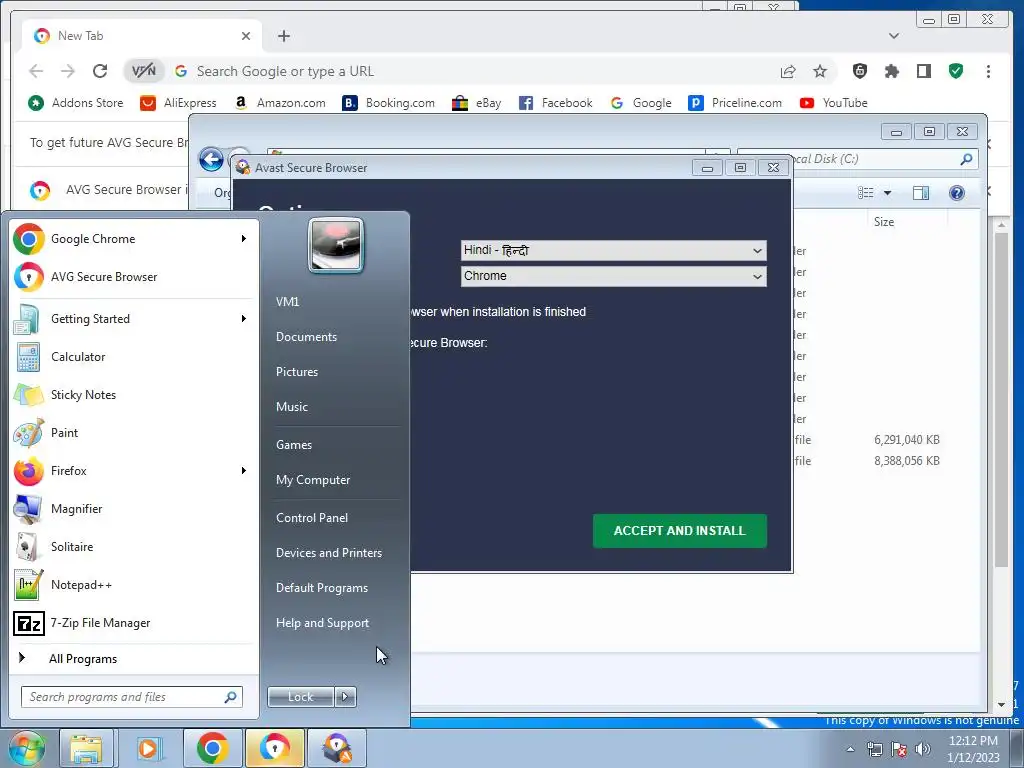Open Sticky Notes from Start menu
The image size is (1024, 768).
click(134, 394)
